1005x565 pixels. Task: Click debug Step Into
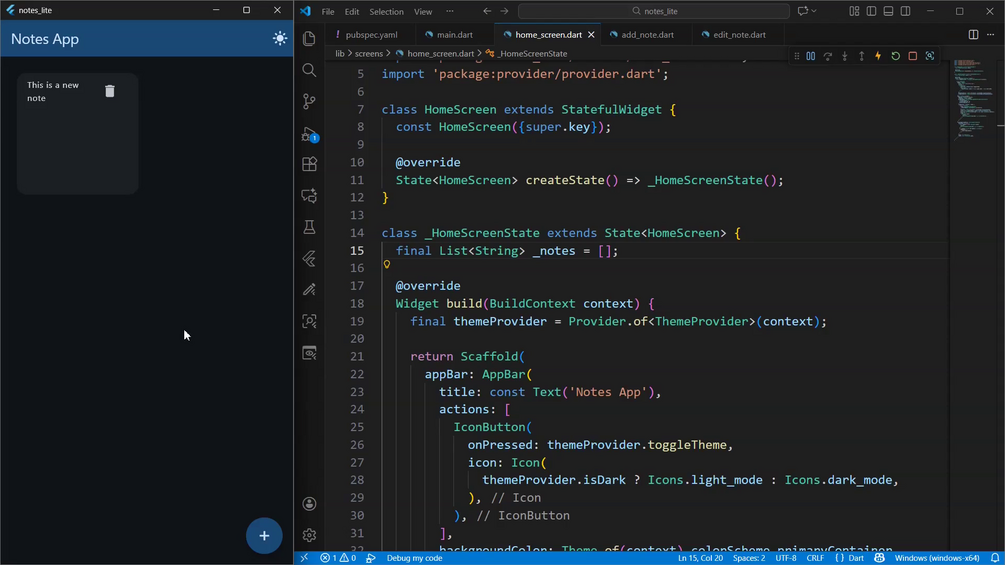[x=844, y=56]
